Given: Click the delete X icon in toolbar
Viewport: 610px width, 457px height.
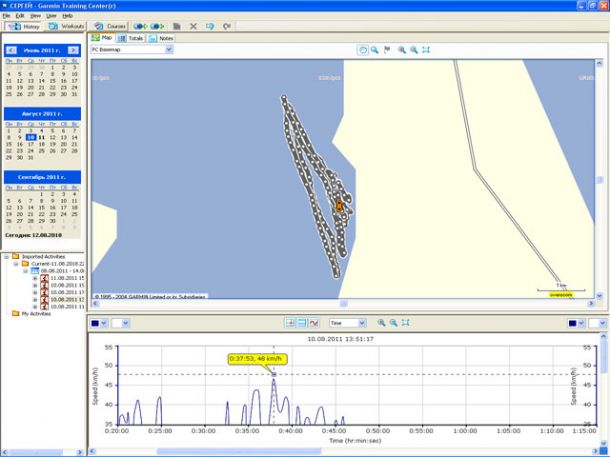Looking at the screenshot, I should tap(193, 26).
